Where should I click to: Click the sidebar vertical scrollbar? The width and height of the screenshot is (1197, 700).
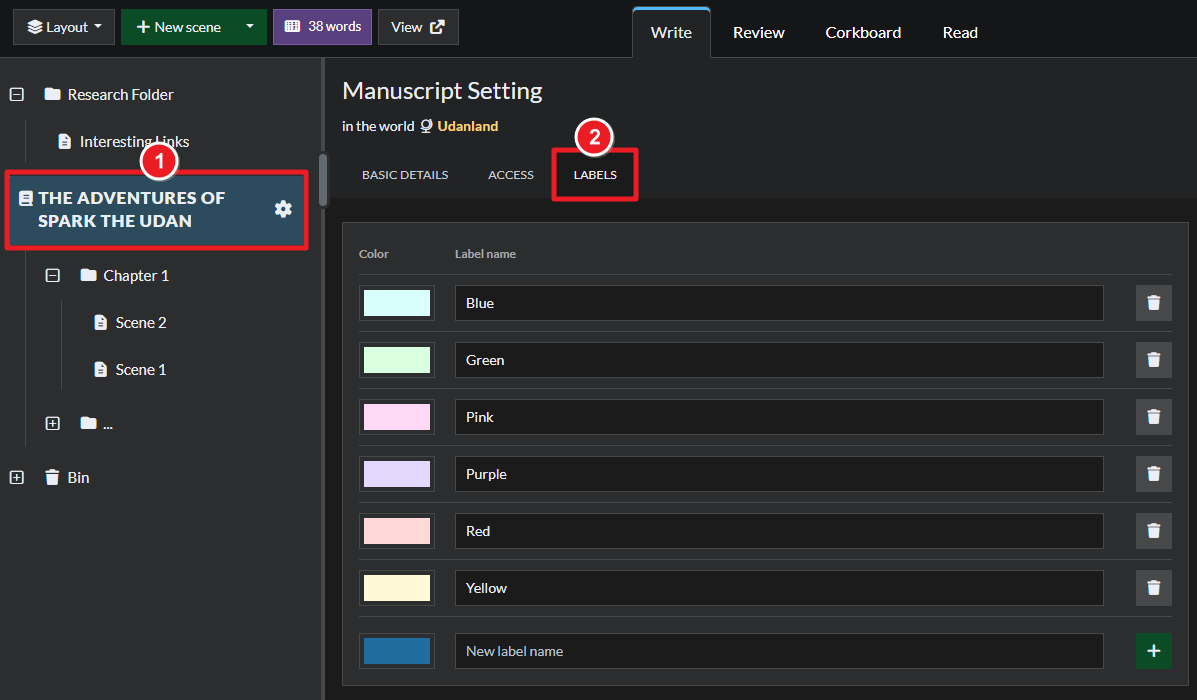[323, 180]
